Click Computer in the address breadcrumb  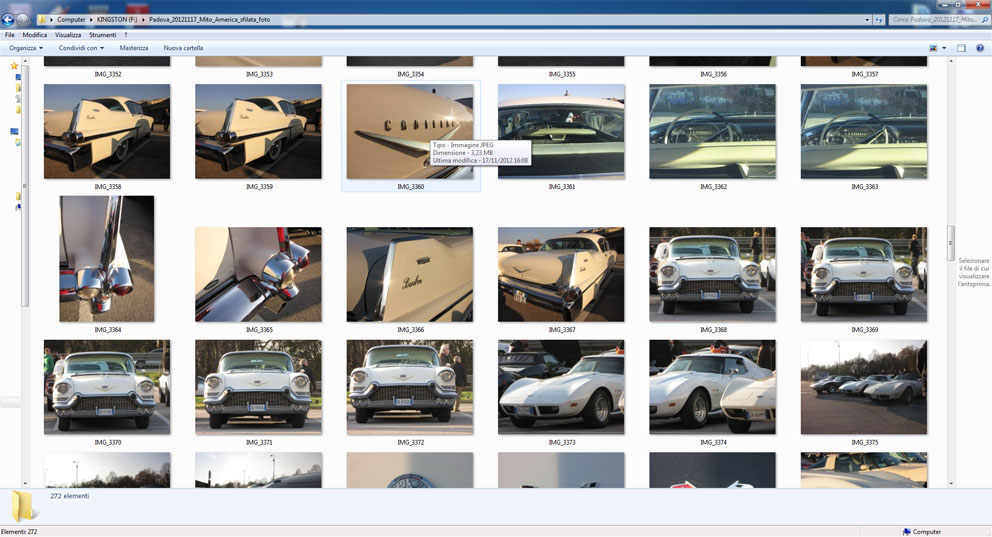(x=71, y=20)
